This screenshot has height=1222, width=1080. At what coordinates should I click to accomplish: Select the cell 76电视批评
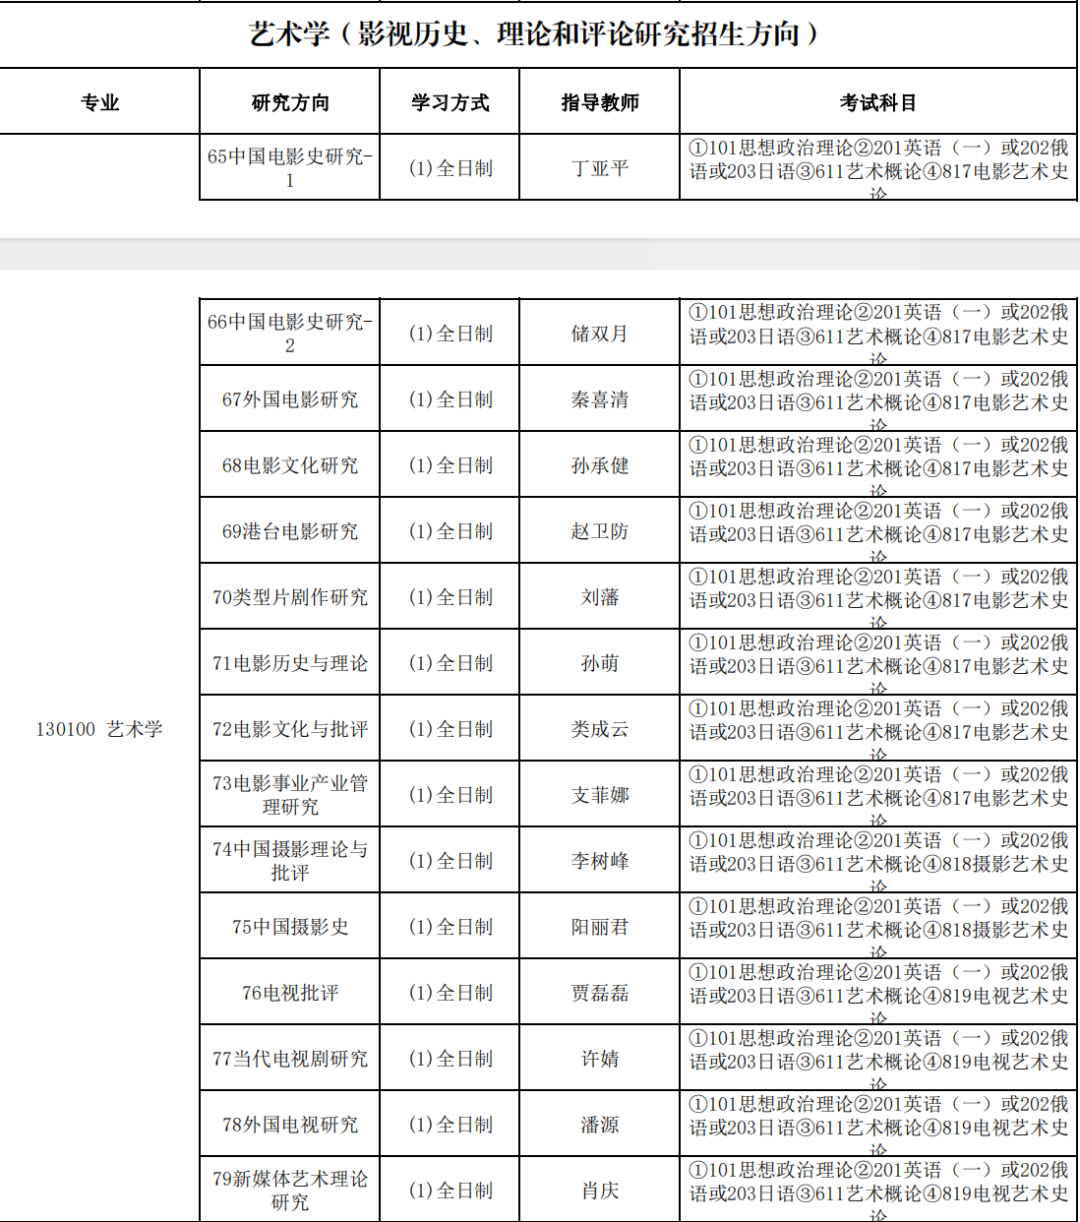coord(290,993)
